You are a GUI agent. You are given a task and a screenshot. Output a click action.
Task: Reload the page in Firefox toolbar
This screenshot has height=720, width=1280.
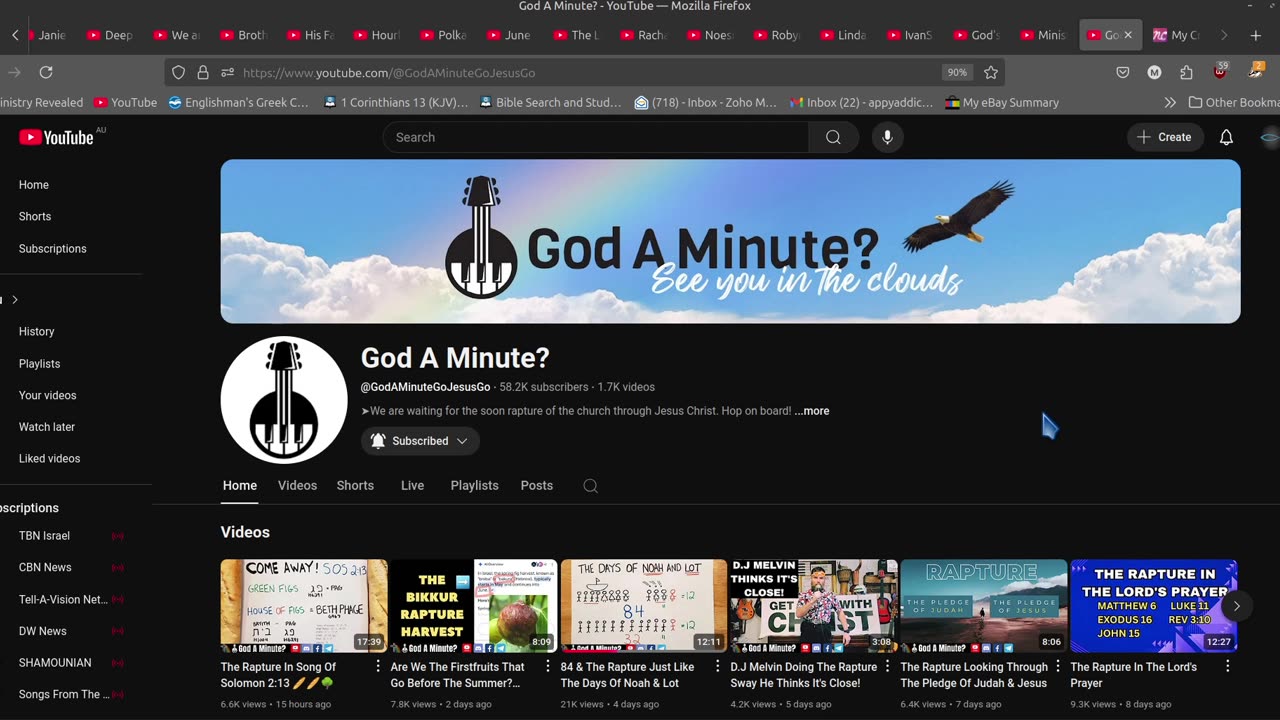tap(46, 72)
